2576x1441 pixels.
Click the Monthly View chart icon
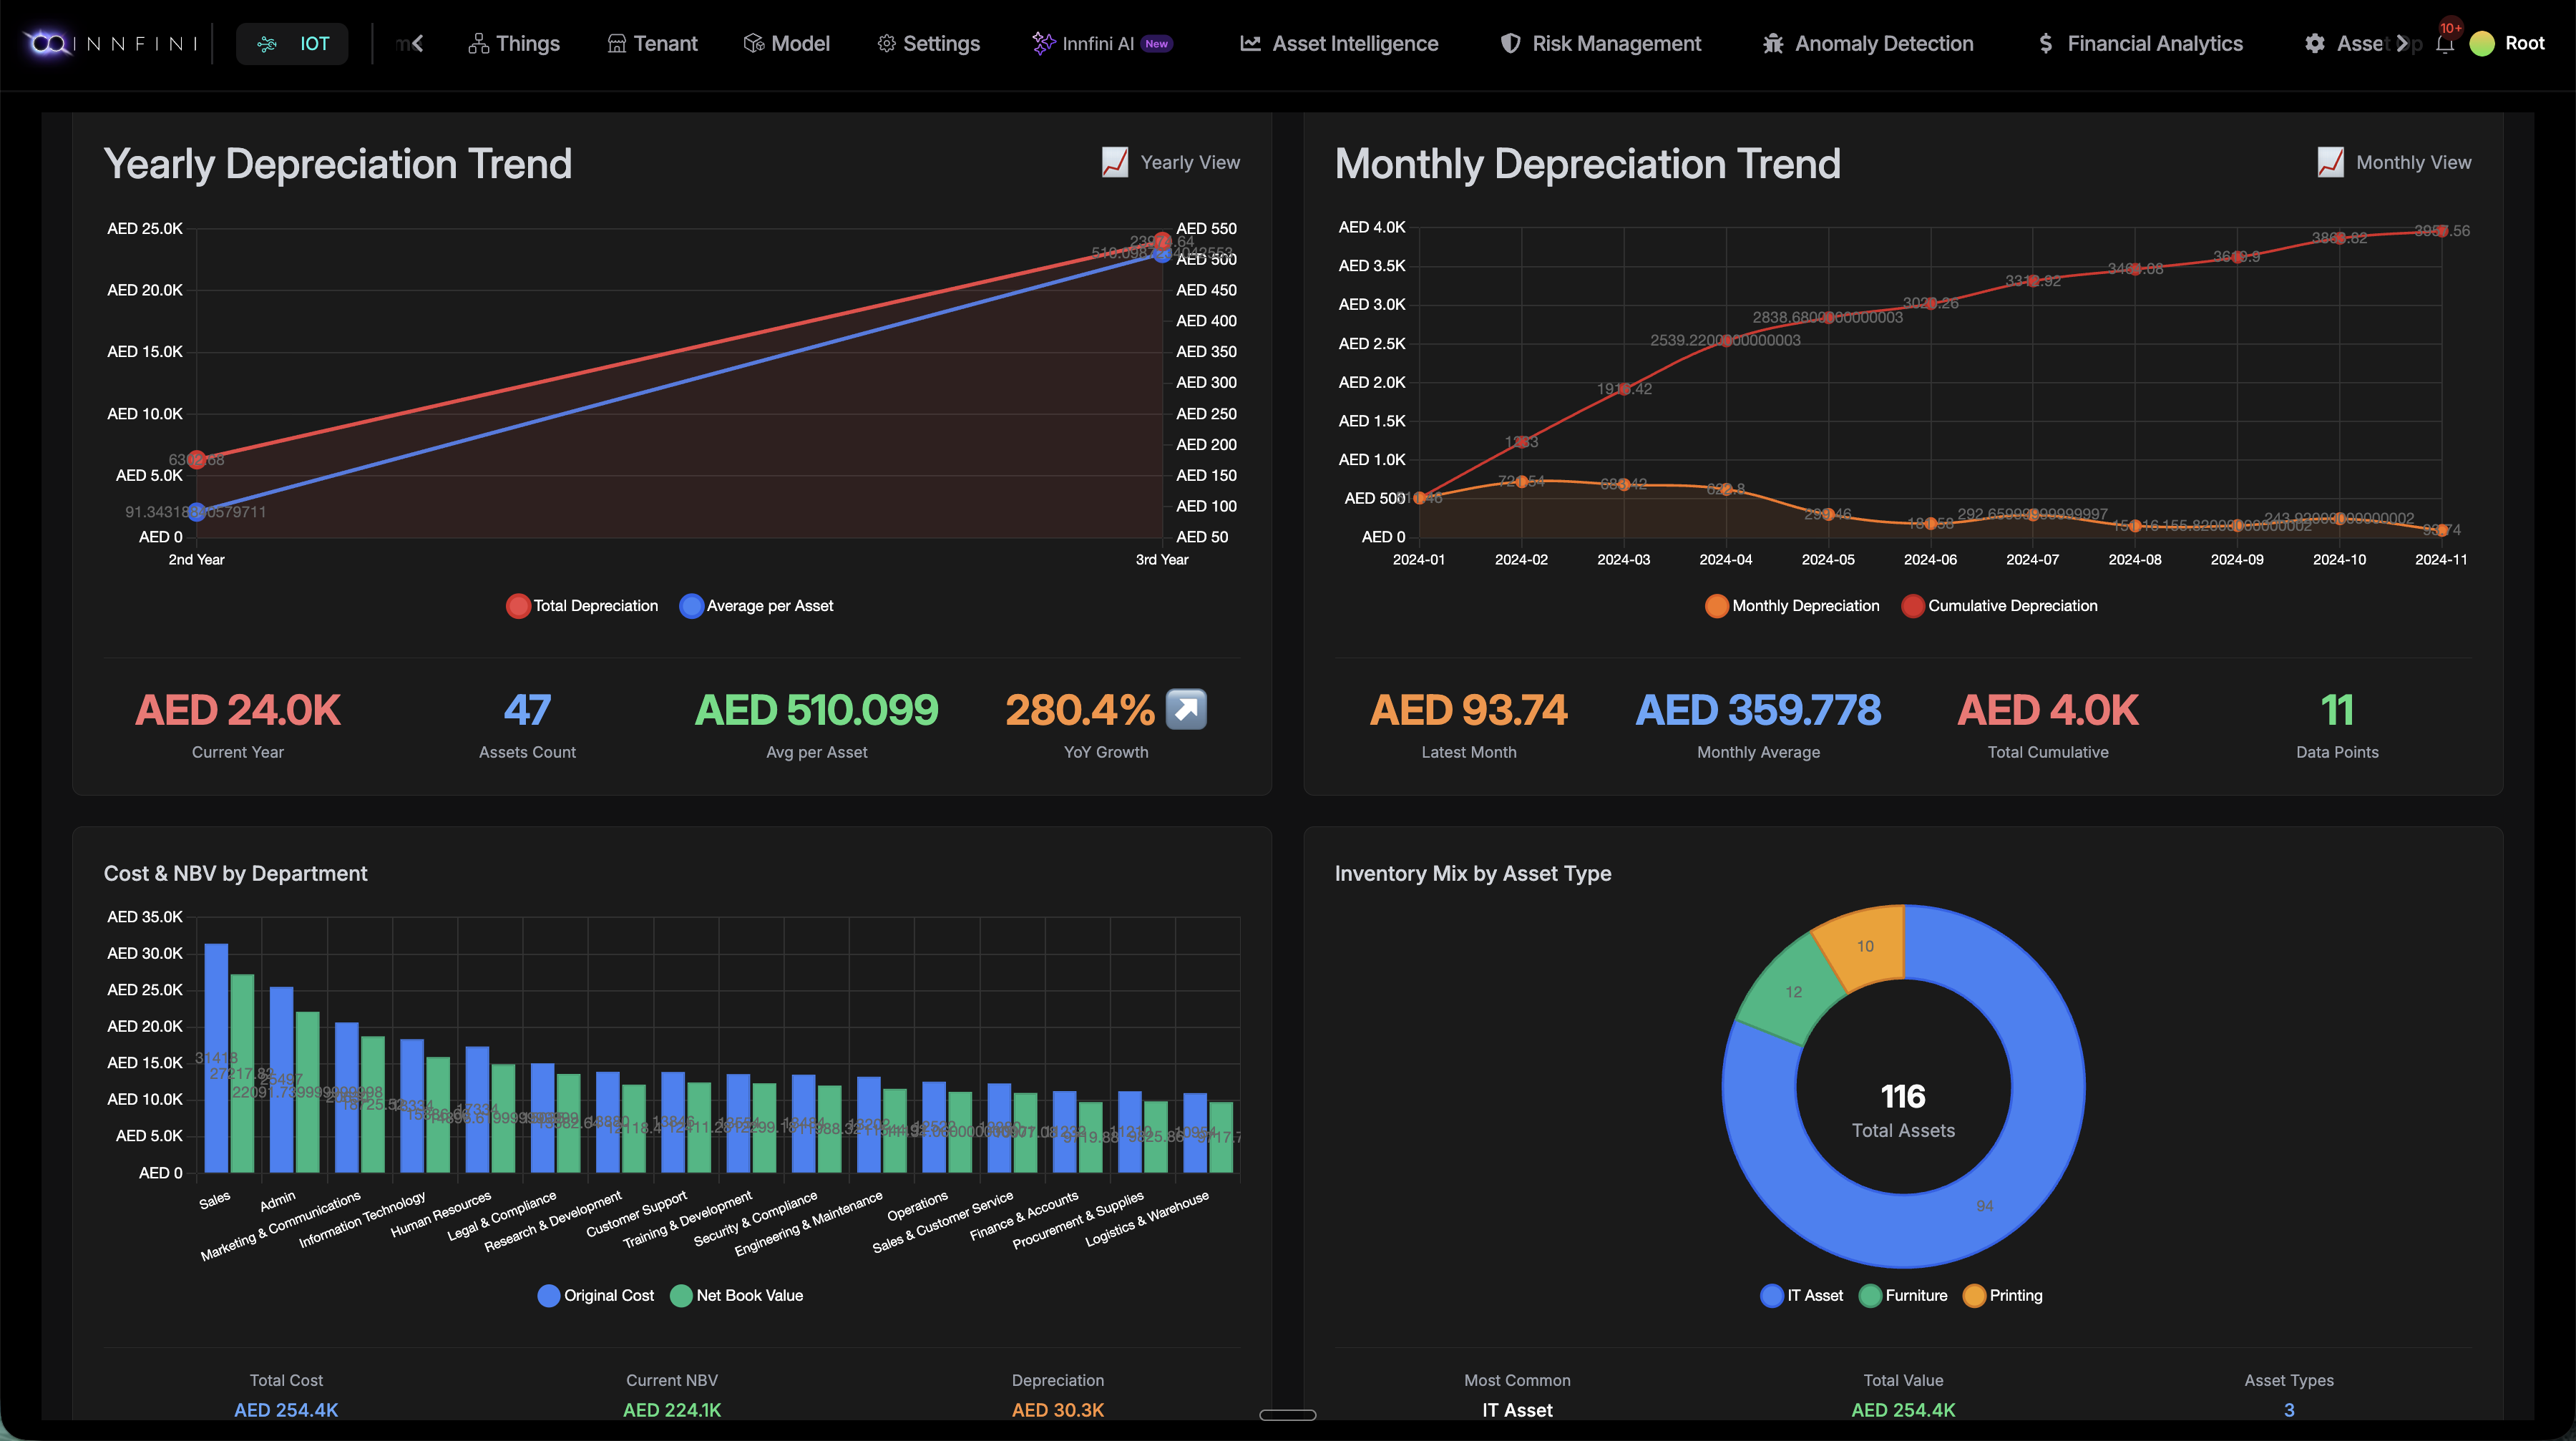[x=2330, y=162]
